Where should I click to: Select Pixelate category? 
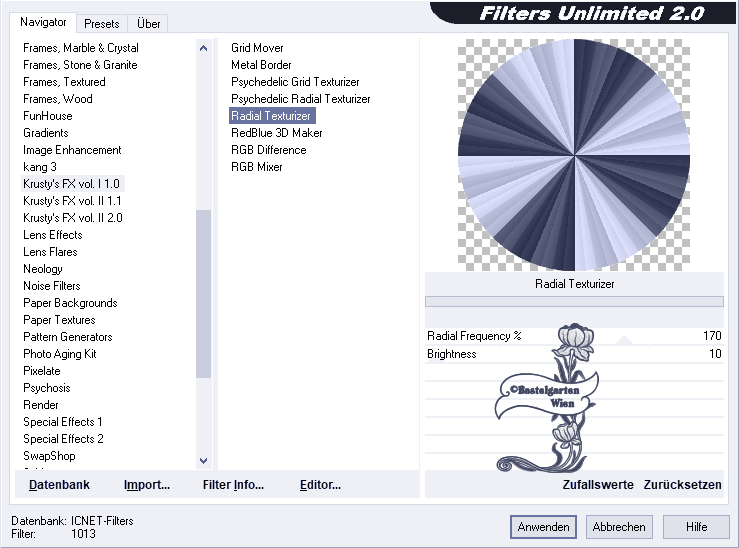41,370
